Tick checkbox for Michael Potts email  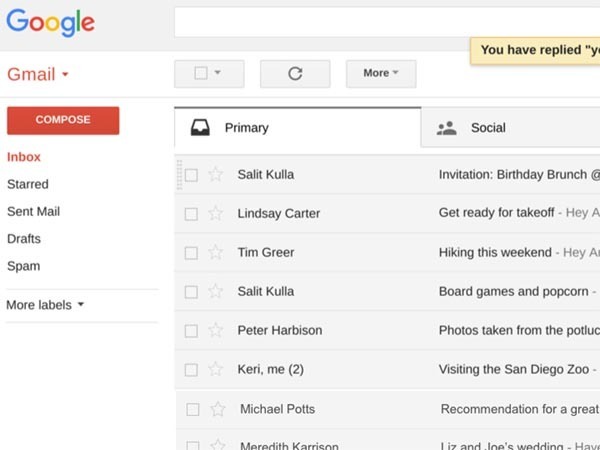pyautogui.click(x=193, y=409)
